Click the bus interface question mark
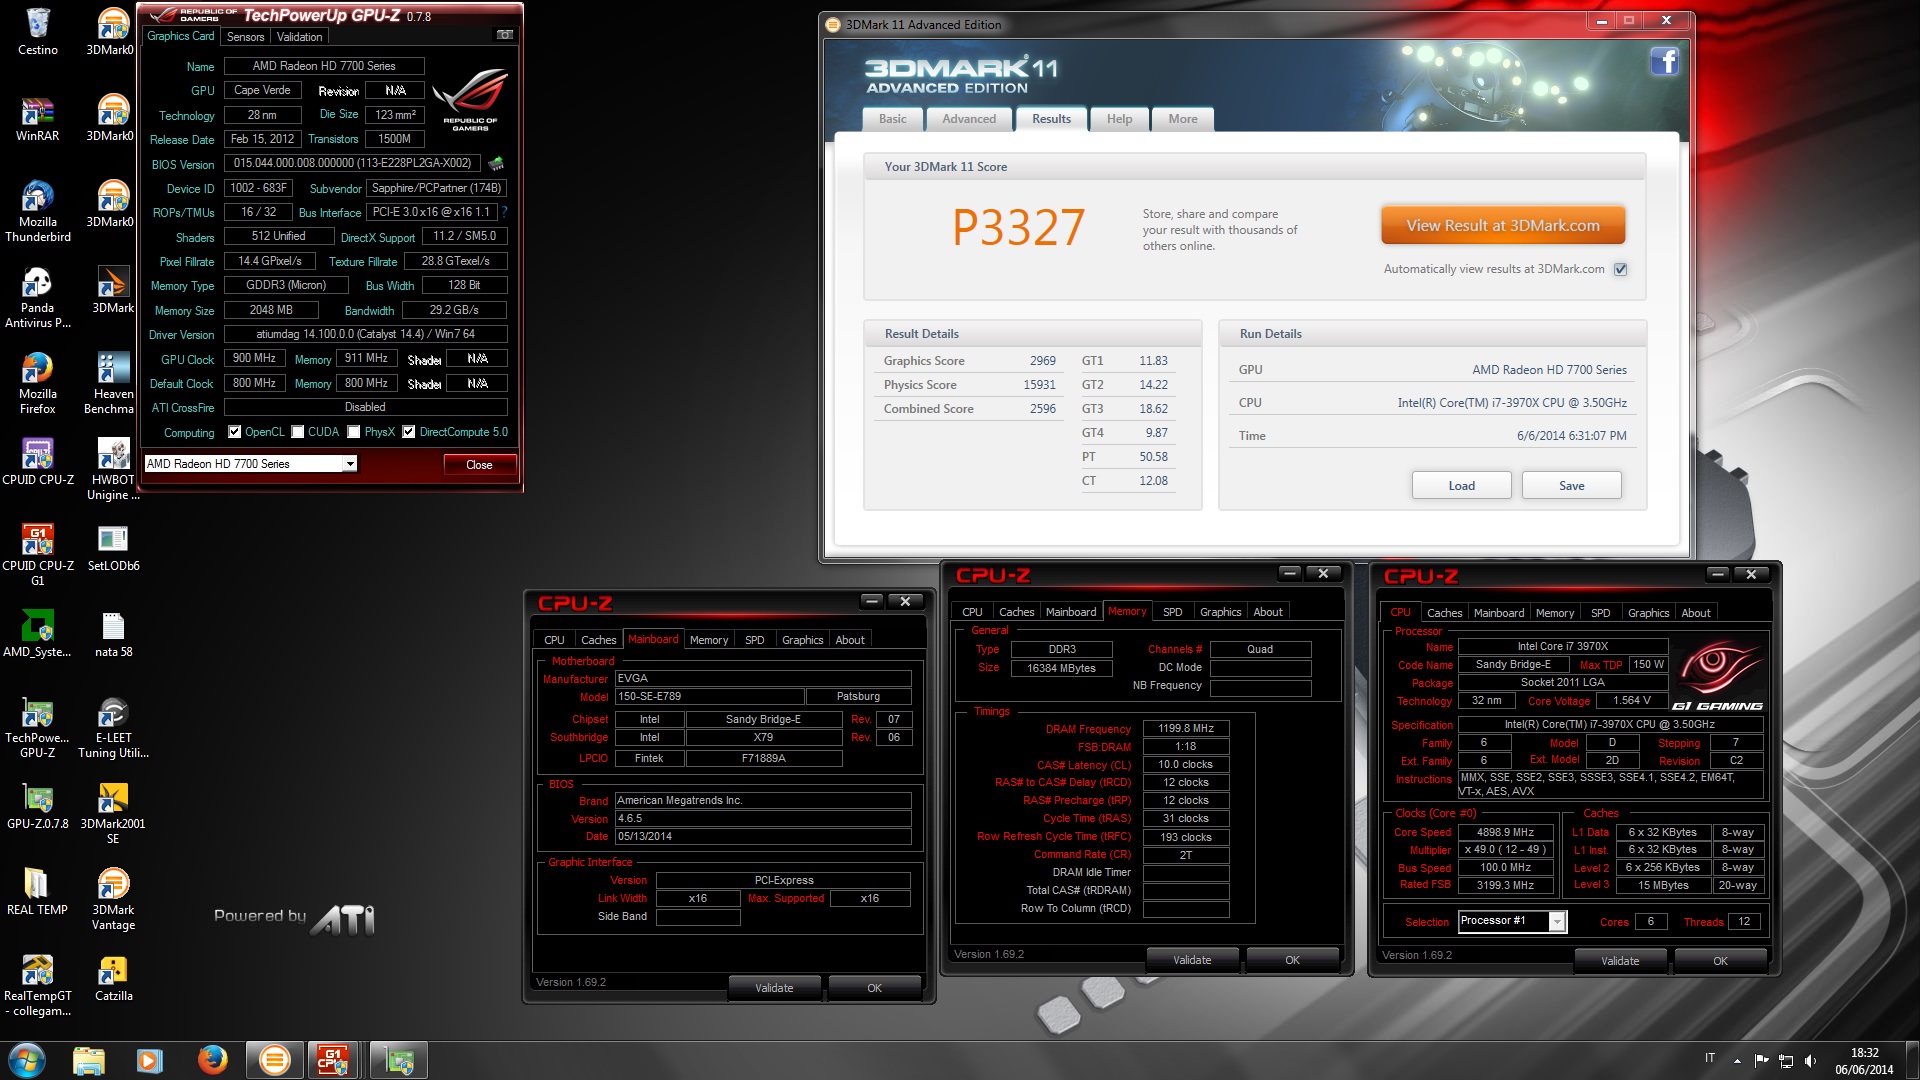1920x1080 pixels. pos(504,212)
